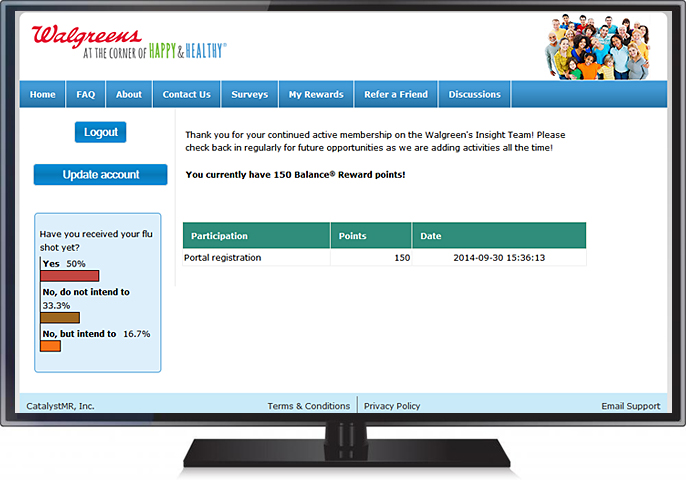Click the red Yes poll result bar
Image resolution: width=686 pixels, height=480 pixels.
(x=69, y=276)
